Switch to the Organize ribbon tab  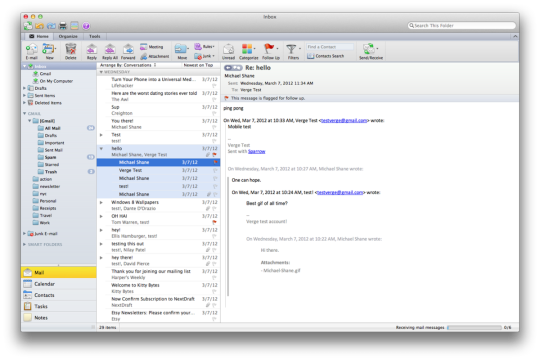(68, 36)
